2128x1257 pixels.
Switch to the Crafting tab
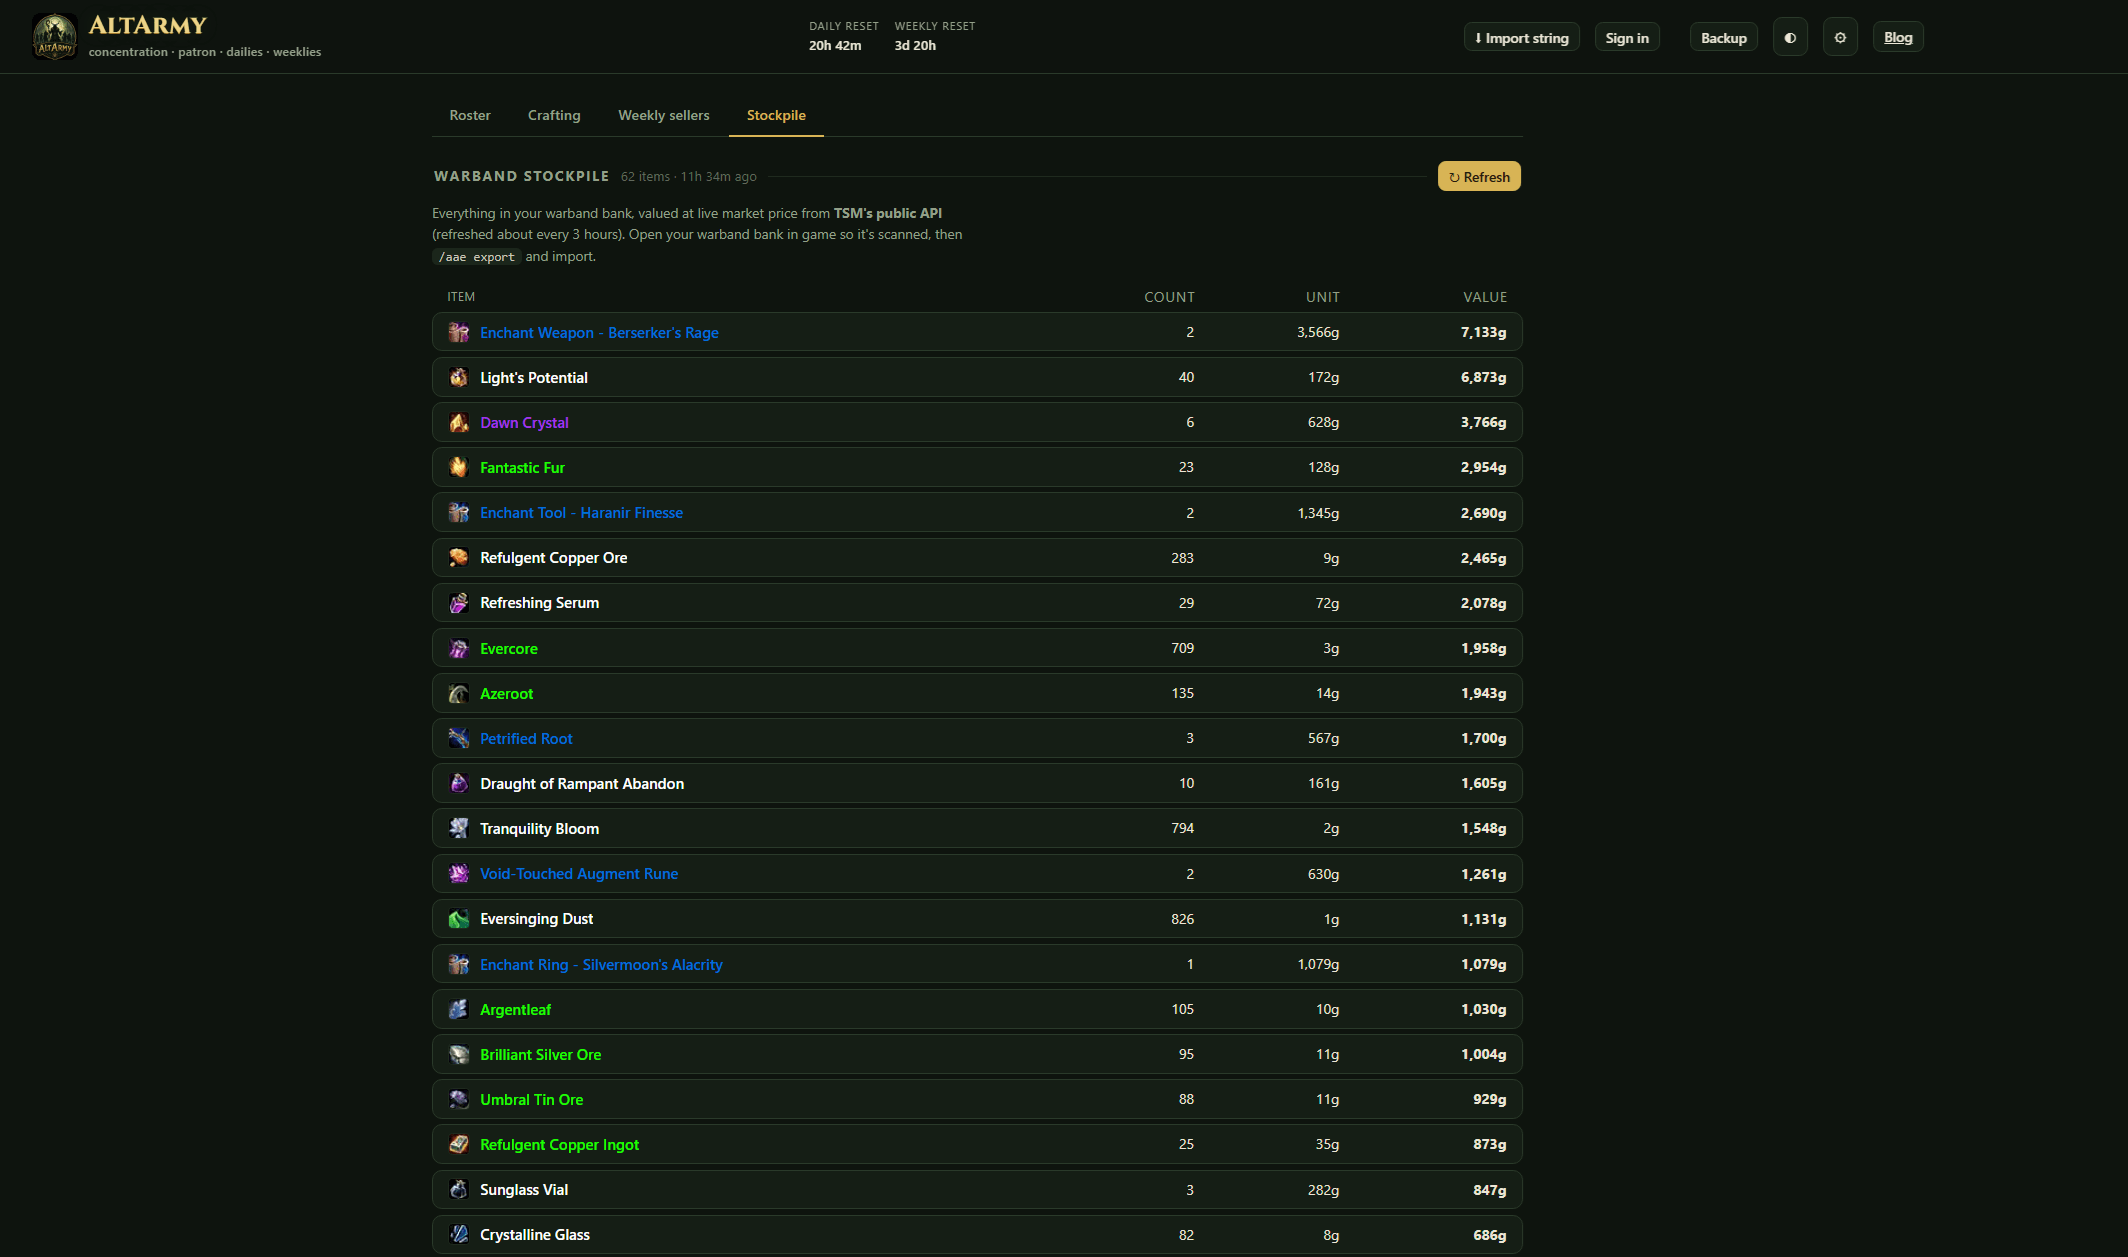554,115
